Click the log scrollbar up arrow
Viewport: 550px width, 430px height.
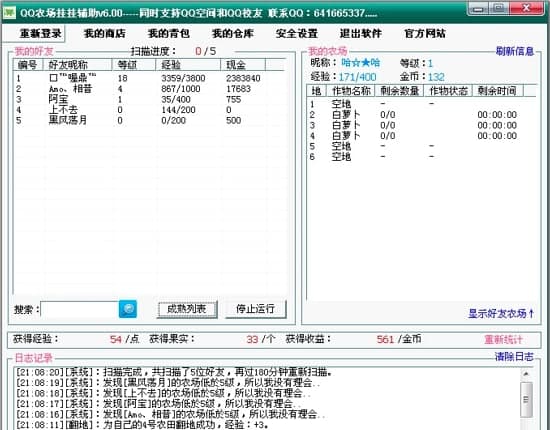coord(526,374)
